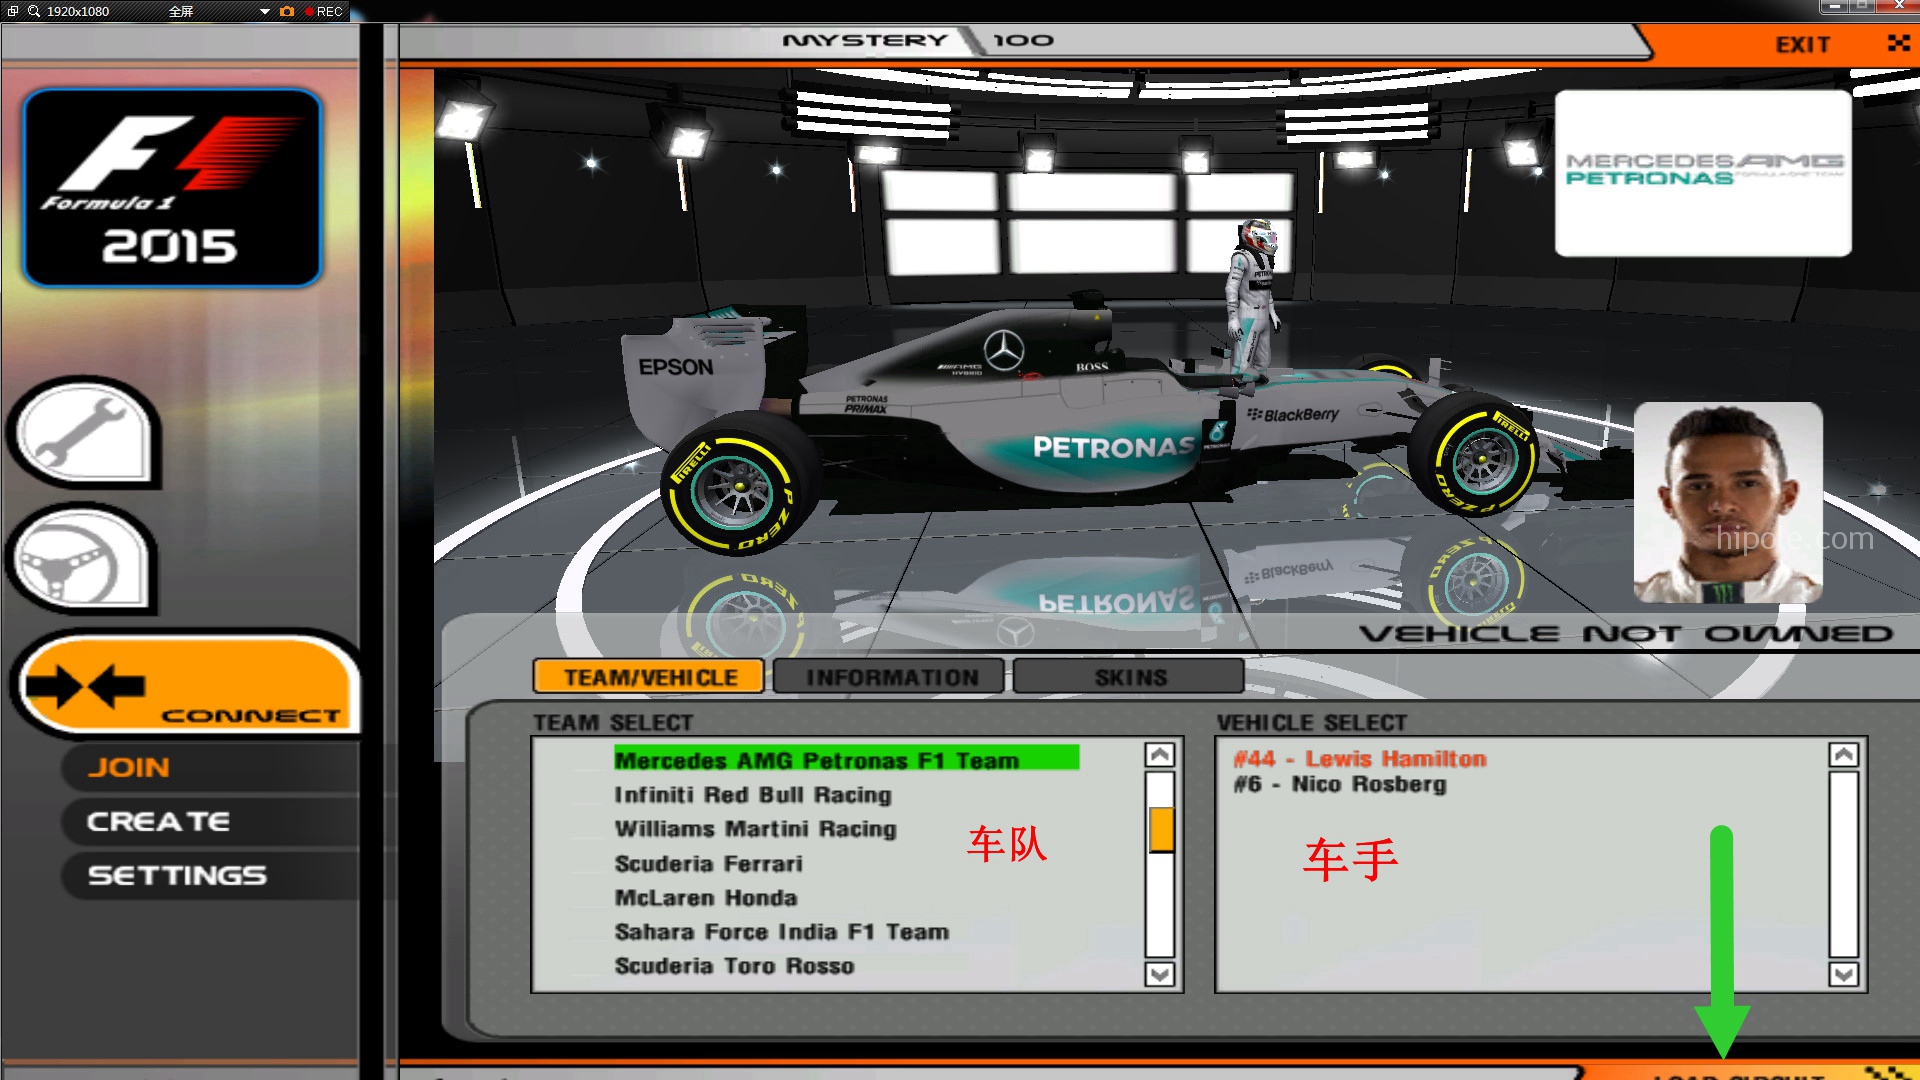Switch to the SKINS tab
The image size is (1920, 1080).
[x=1130, y=677]
